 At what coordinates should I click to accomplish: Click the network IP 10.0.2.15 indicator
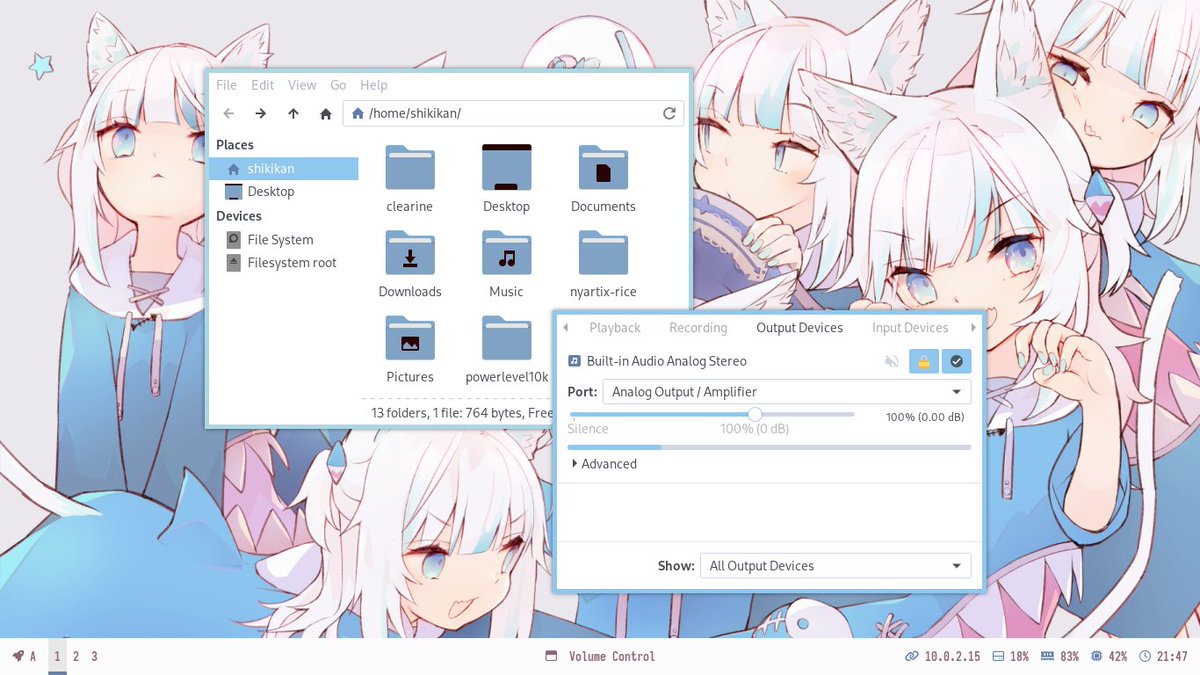[x=942, y=656]
